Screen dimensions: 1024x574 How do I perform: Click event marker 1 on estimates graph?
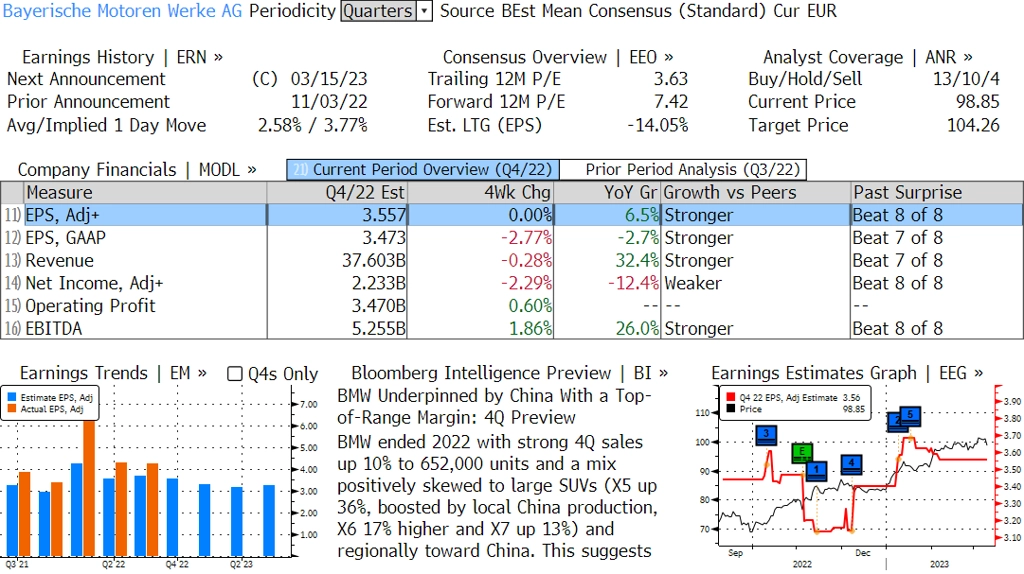tap(816, 470)
